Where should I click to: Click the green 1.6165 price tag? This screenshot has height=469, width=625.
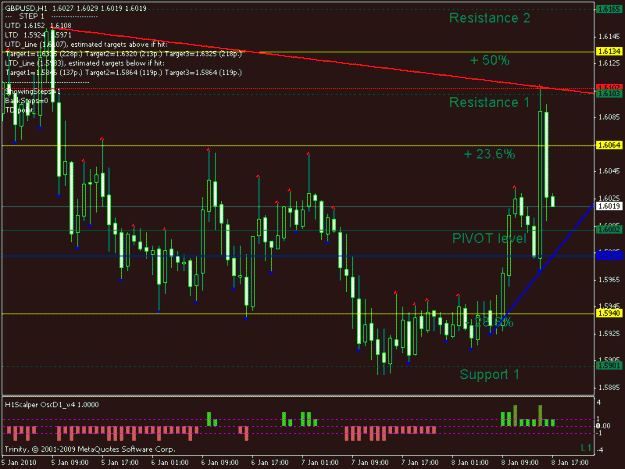coord(609,9)
